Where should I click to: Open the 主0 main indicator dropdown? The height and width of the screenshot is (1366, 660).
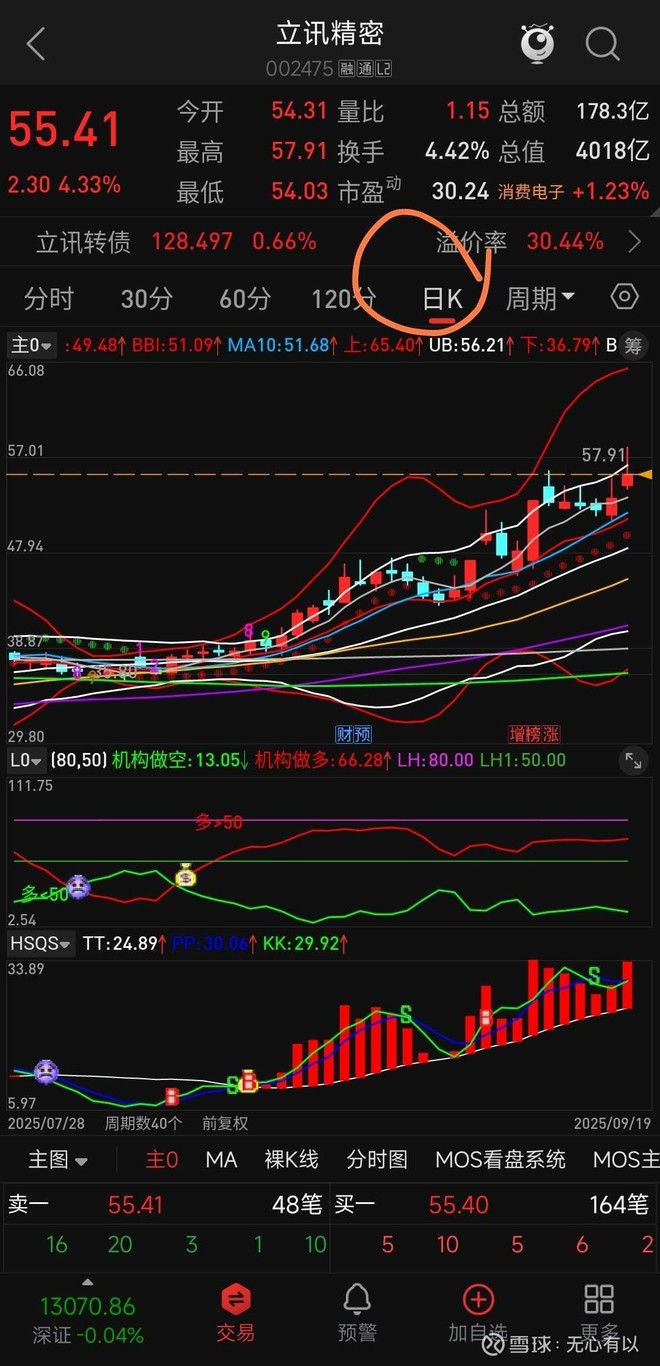pos(32,346)
